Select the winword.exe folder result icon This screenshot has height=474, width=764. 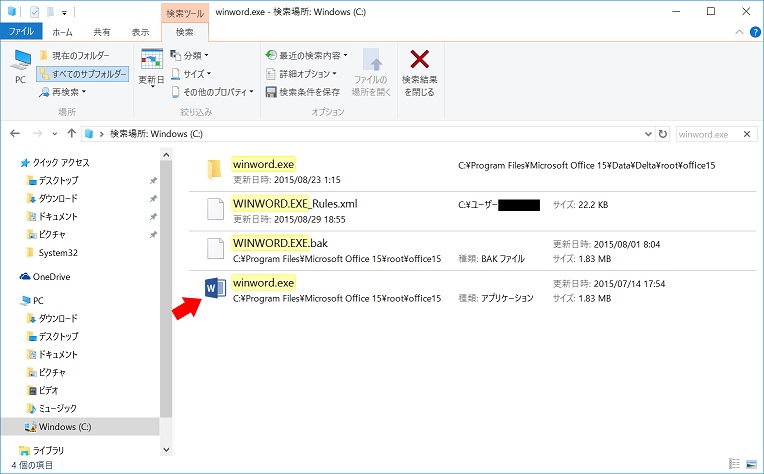214,170
